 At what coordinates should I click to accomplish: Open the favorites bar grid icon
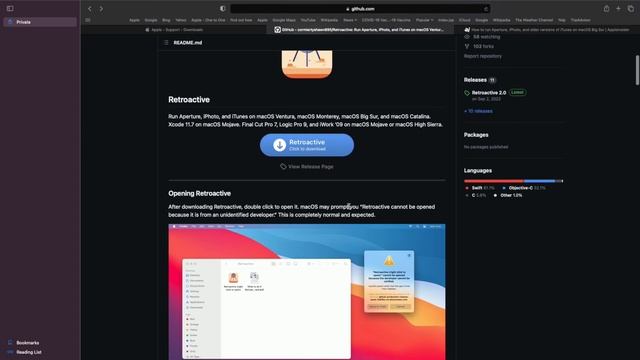click(x=88, y=20)
